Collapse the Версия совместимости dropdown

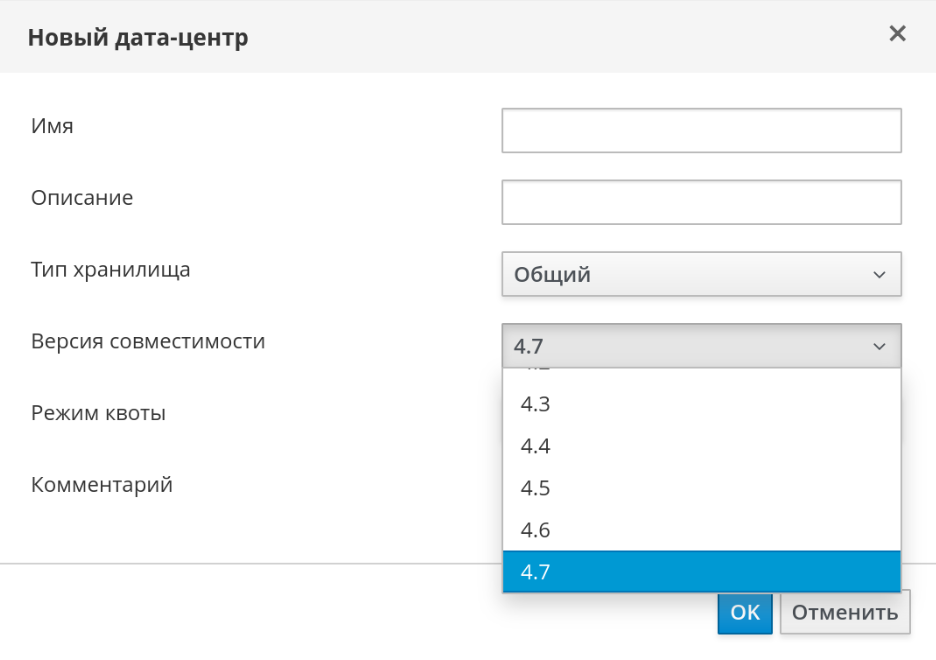click(x=701, y=346)
